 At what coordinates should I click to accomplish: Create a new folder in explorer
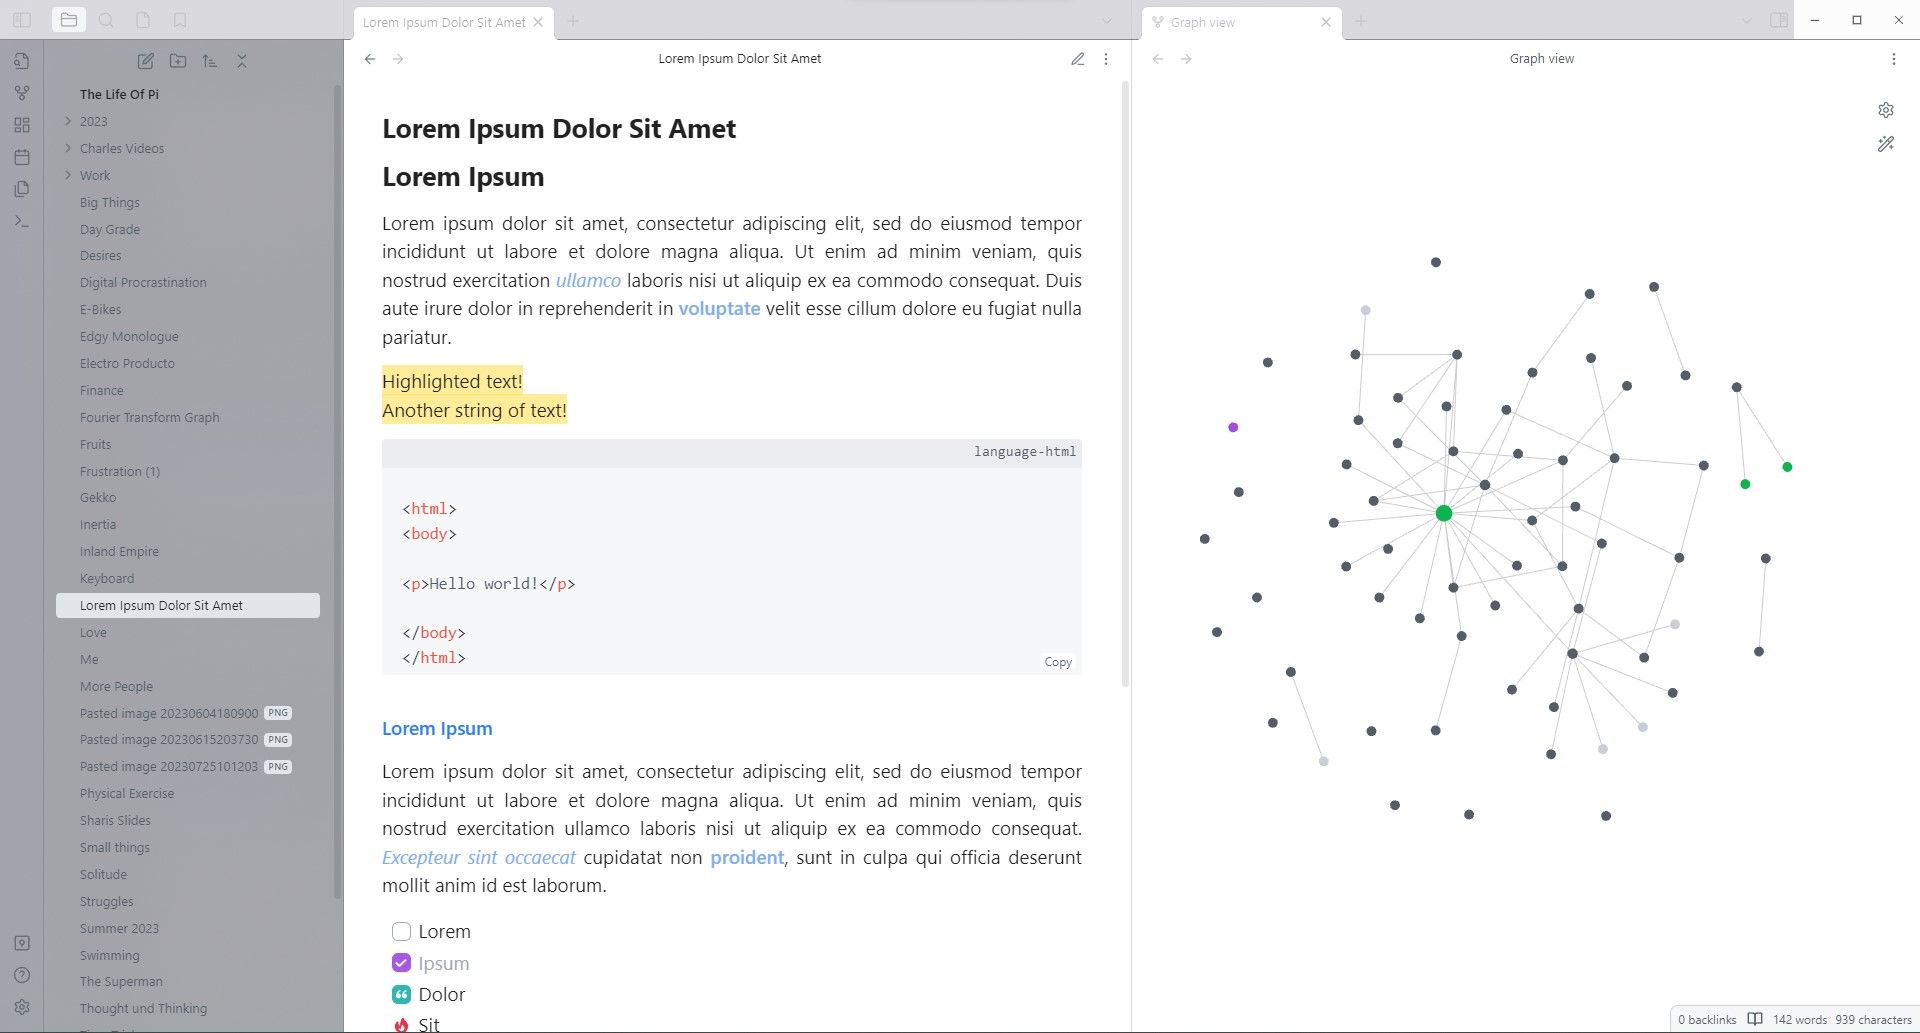point(178,61)
